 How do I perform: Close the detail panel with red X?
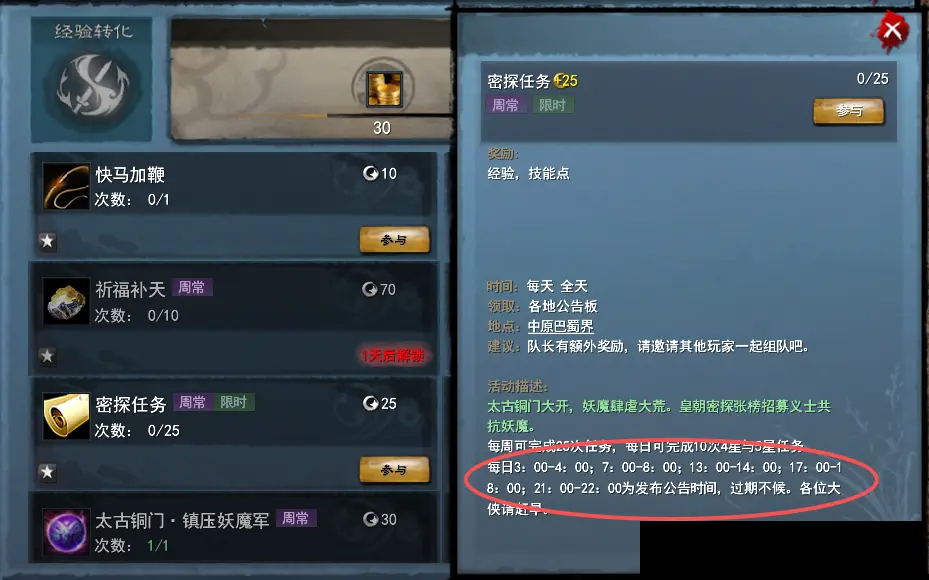point(892,30)
